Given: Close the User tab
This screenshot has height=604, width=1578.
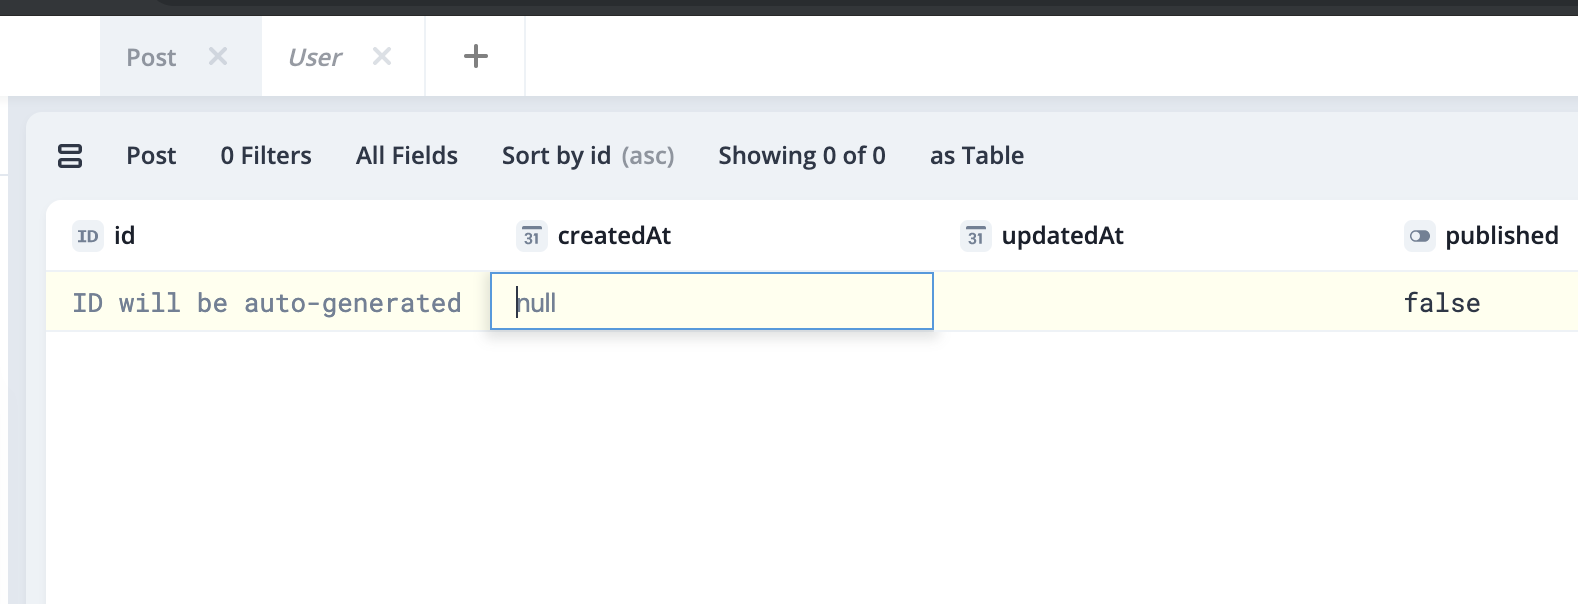Looking at the screenshot, I should pos(381,57).
